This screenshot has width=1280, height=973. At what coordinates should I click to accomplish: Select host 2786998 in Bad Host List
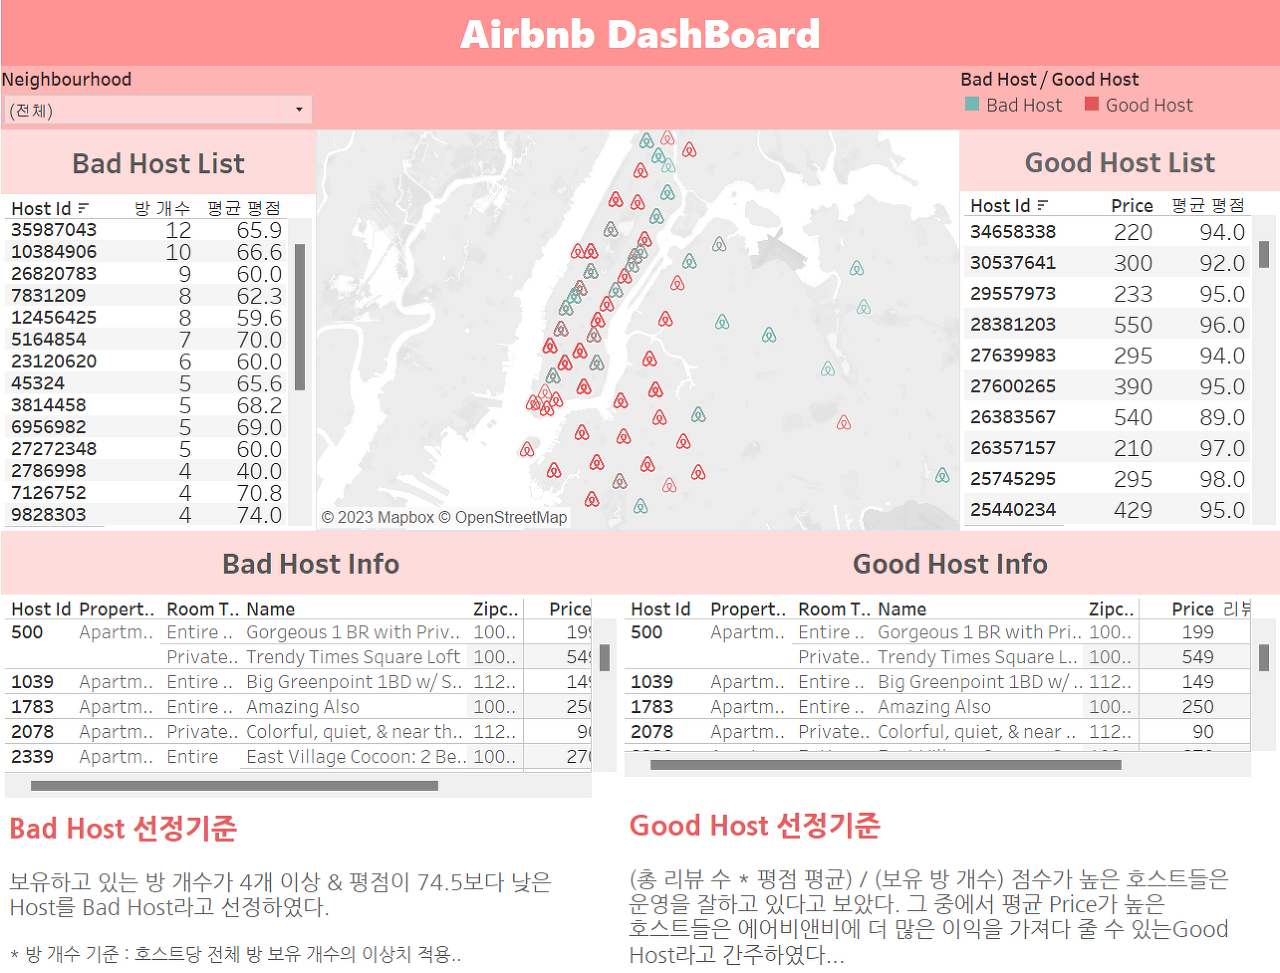[x=48, y=472]
